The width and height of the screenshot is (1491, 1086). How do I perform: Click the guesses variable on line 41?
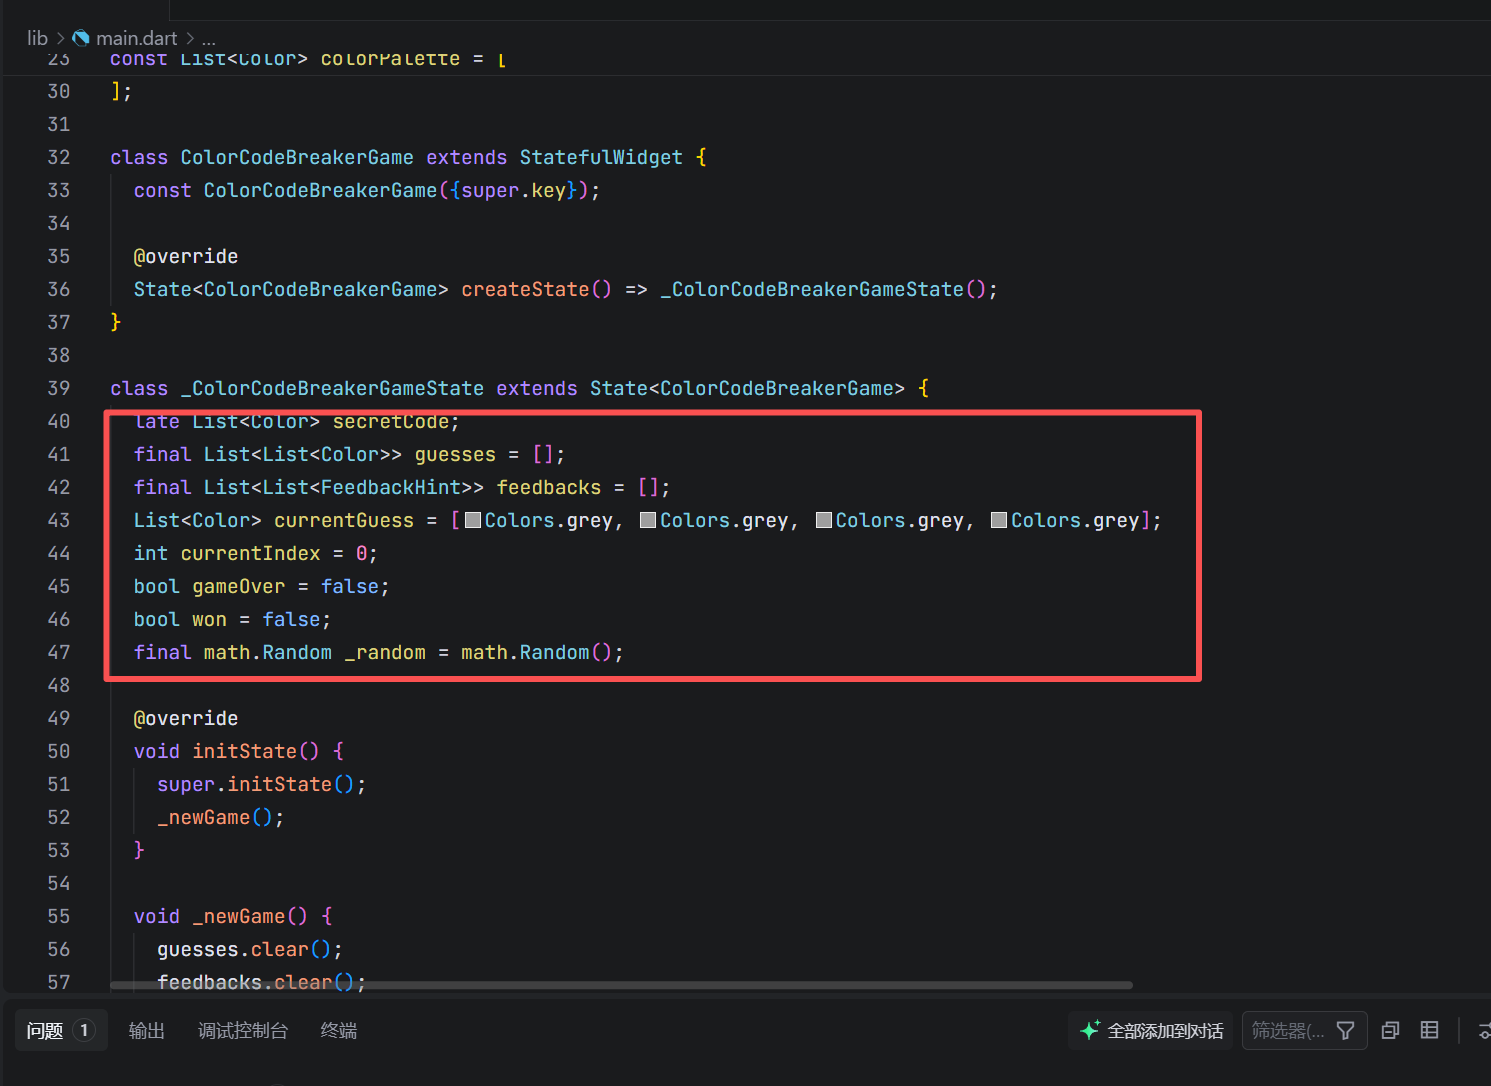click(455, 454)
